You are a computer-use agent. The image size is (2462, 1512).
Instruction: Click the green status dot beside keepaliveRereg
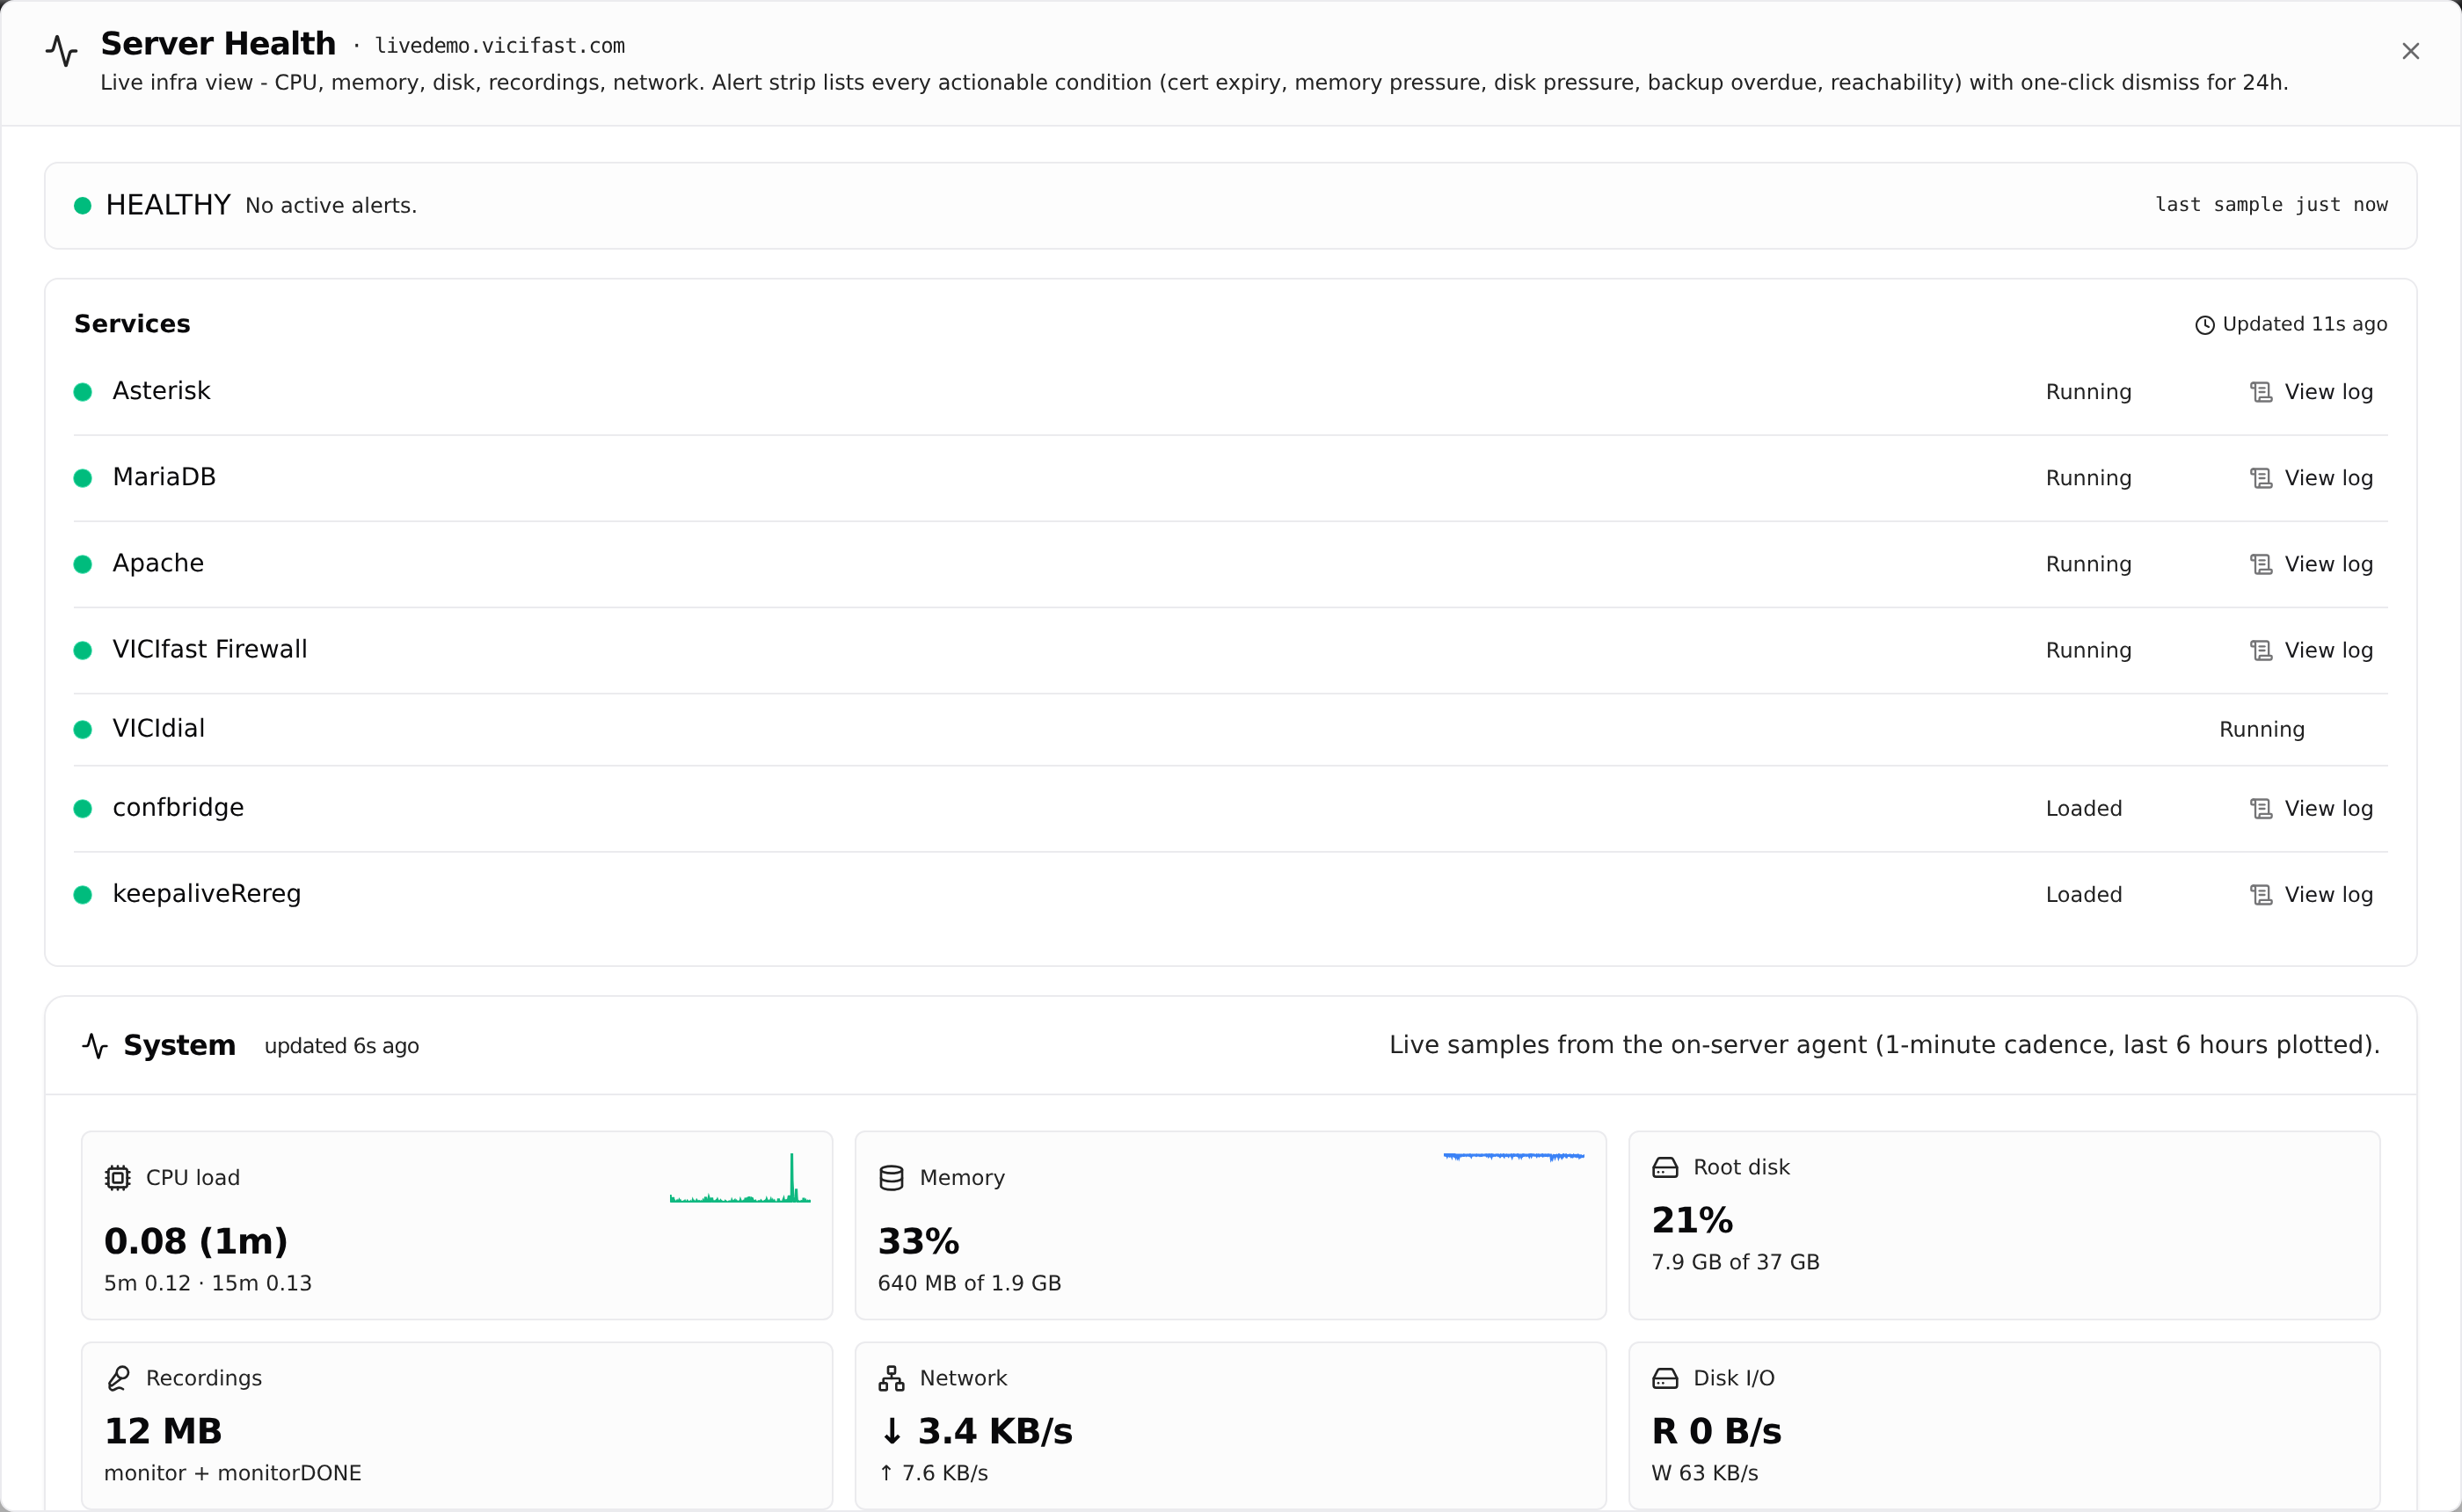click(x=83, y=894)
